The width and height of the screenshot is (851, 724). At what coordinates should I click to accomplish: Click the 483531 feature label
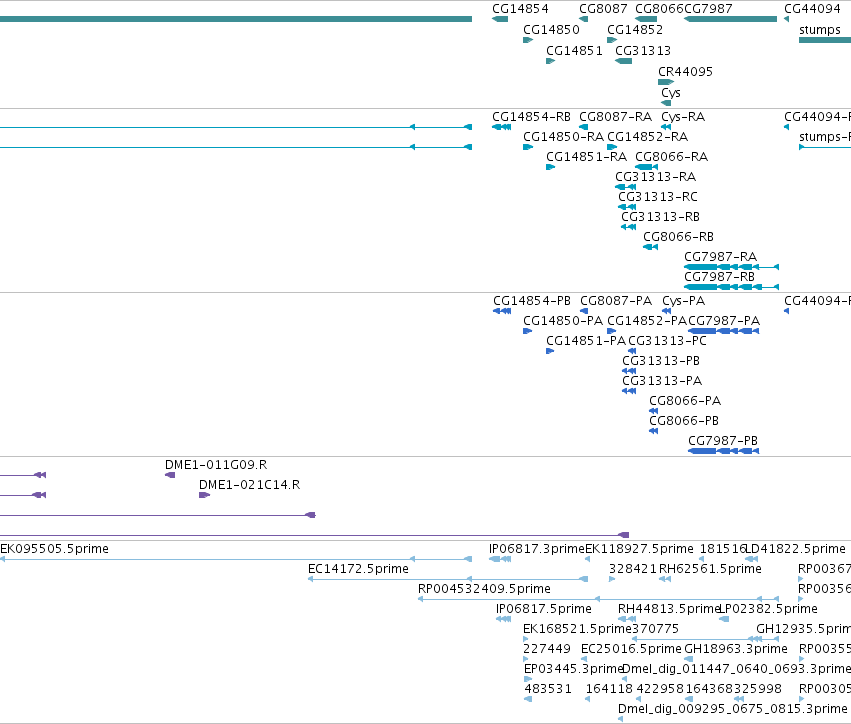pyautogui.click(x=548, y=689)
